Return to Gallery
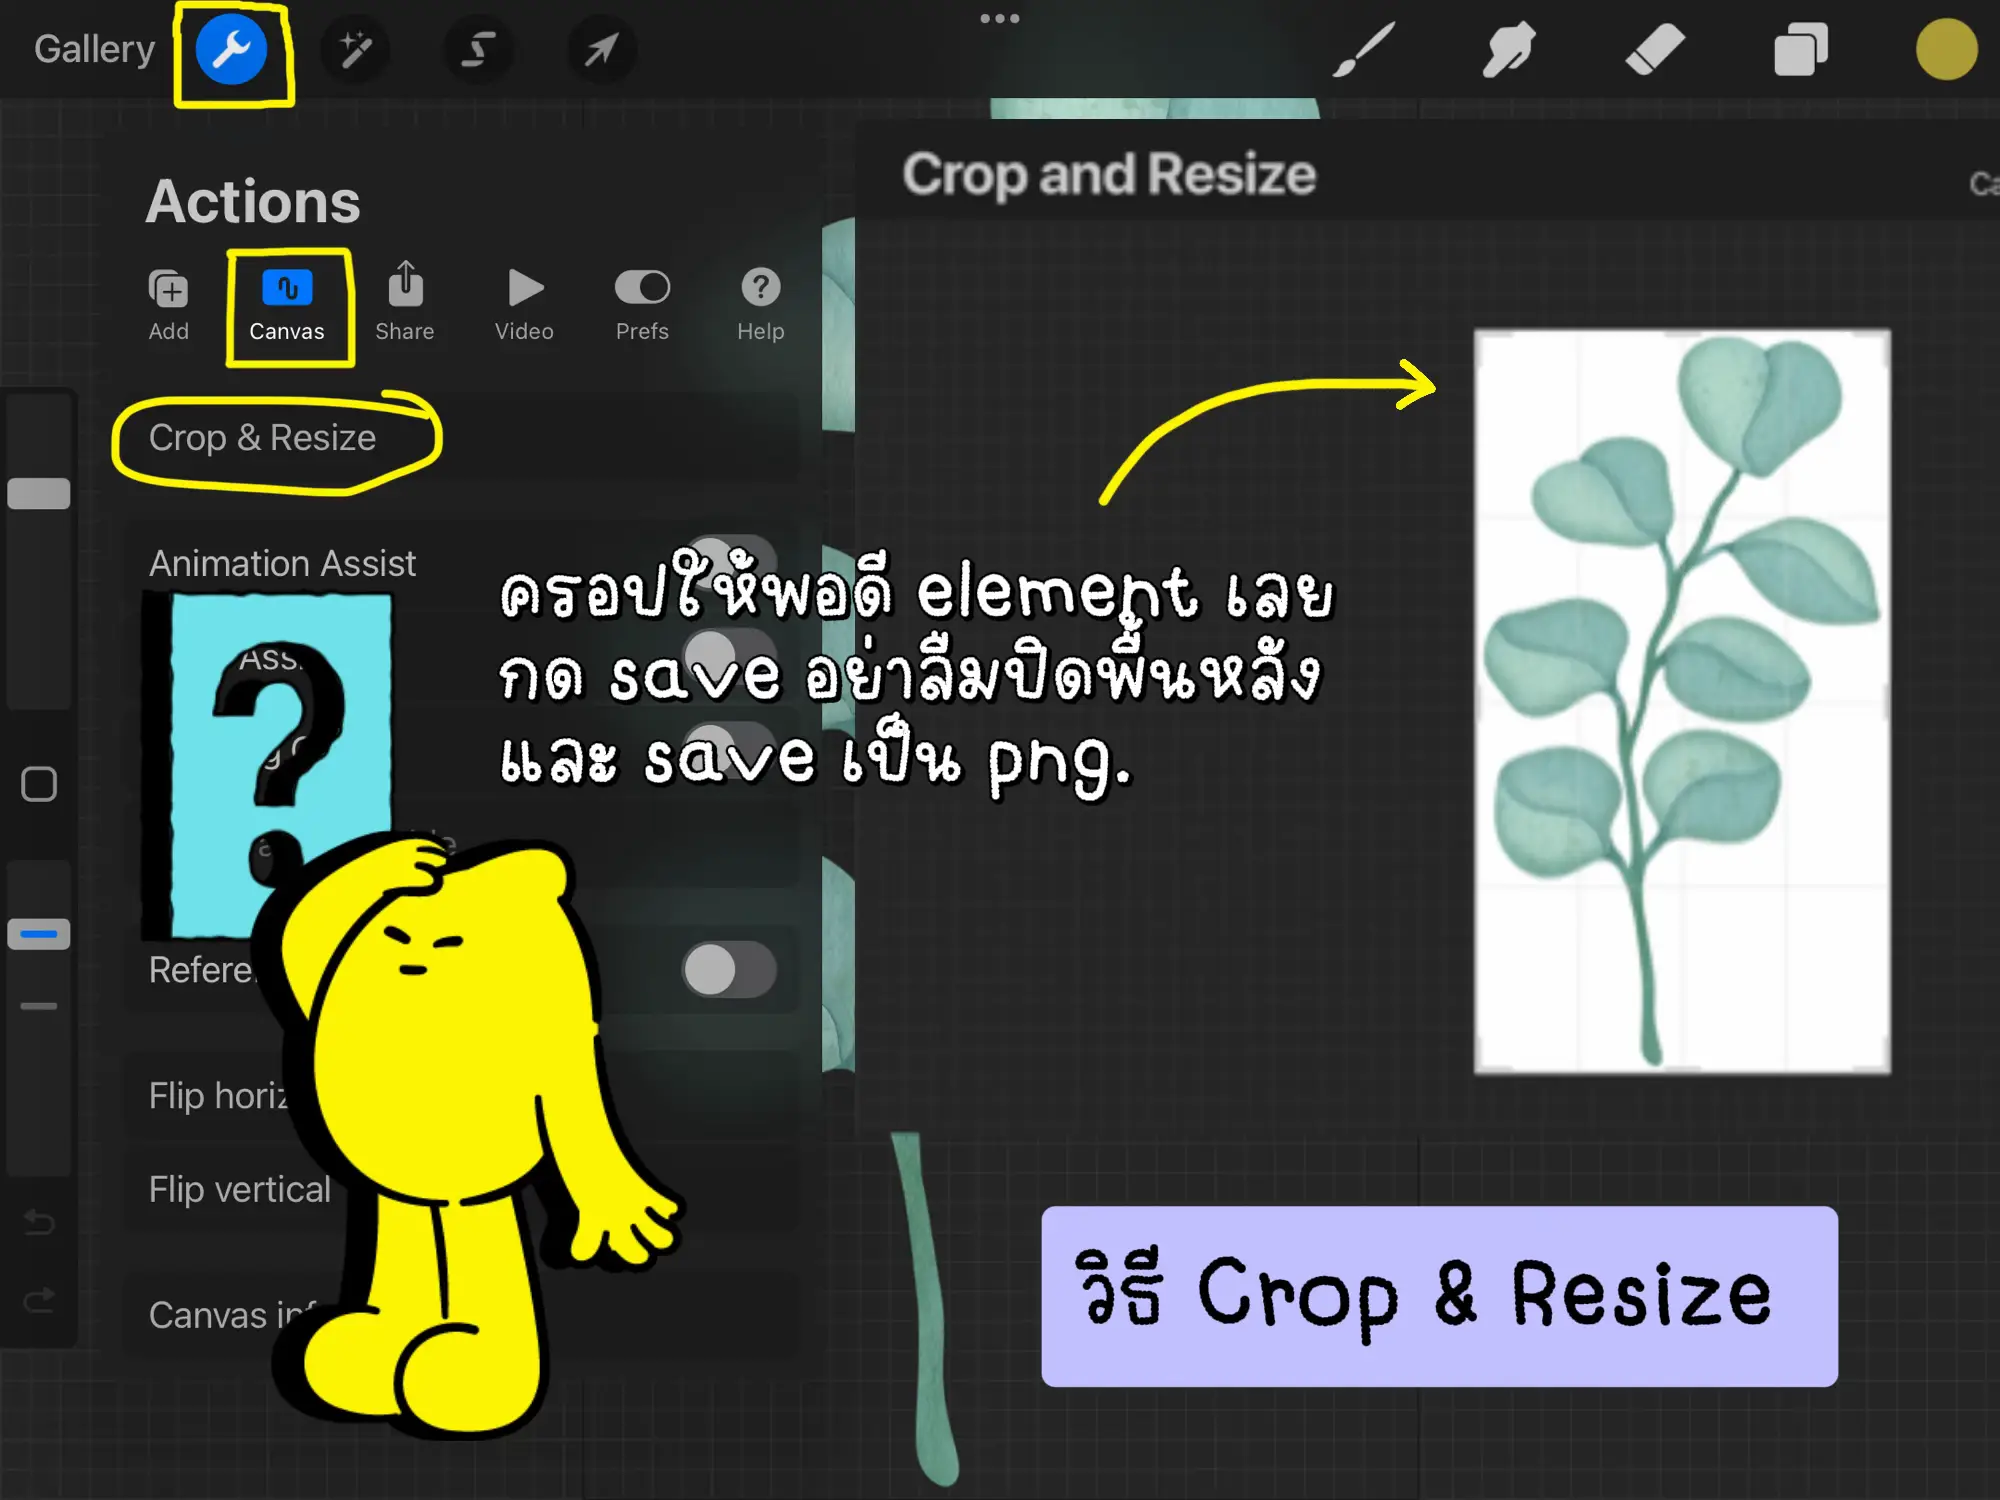The height and width of the screenshot is (1500, 2000). (94, 50)
